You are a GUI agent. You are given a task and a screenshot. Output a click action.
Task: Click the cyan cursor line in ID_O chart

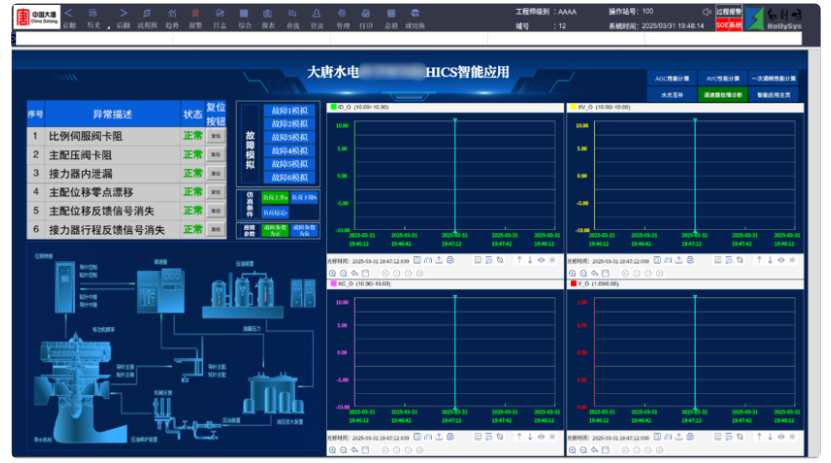(x=455, y=175)
